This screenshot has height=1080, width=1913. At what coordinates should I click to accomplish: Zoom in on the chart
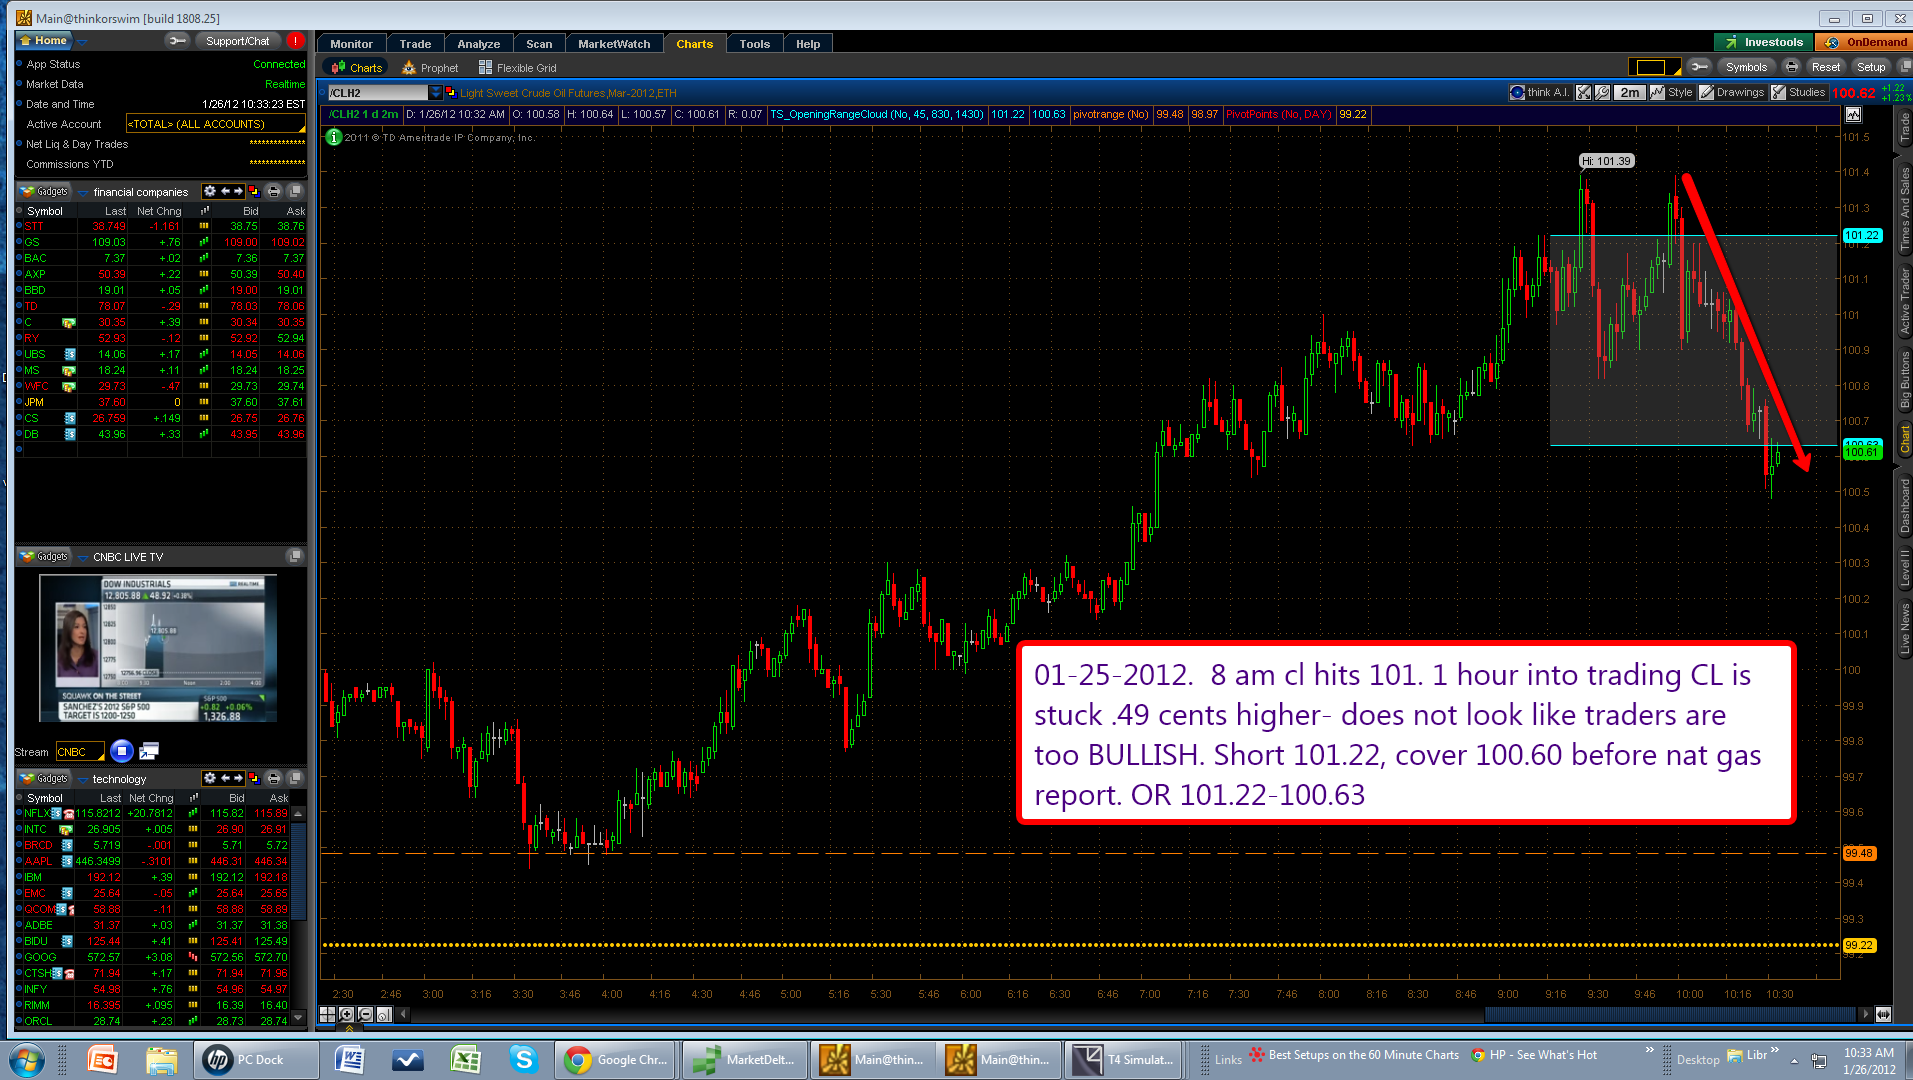[347, 1014]
